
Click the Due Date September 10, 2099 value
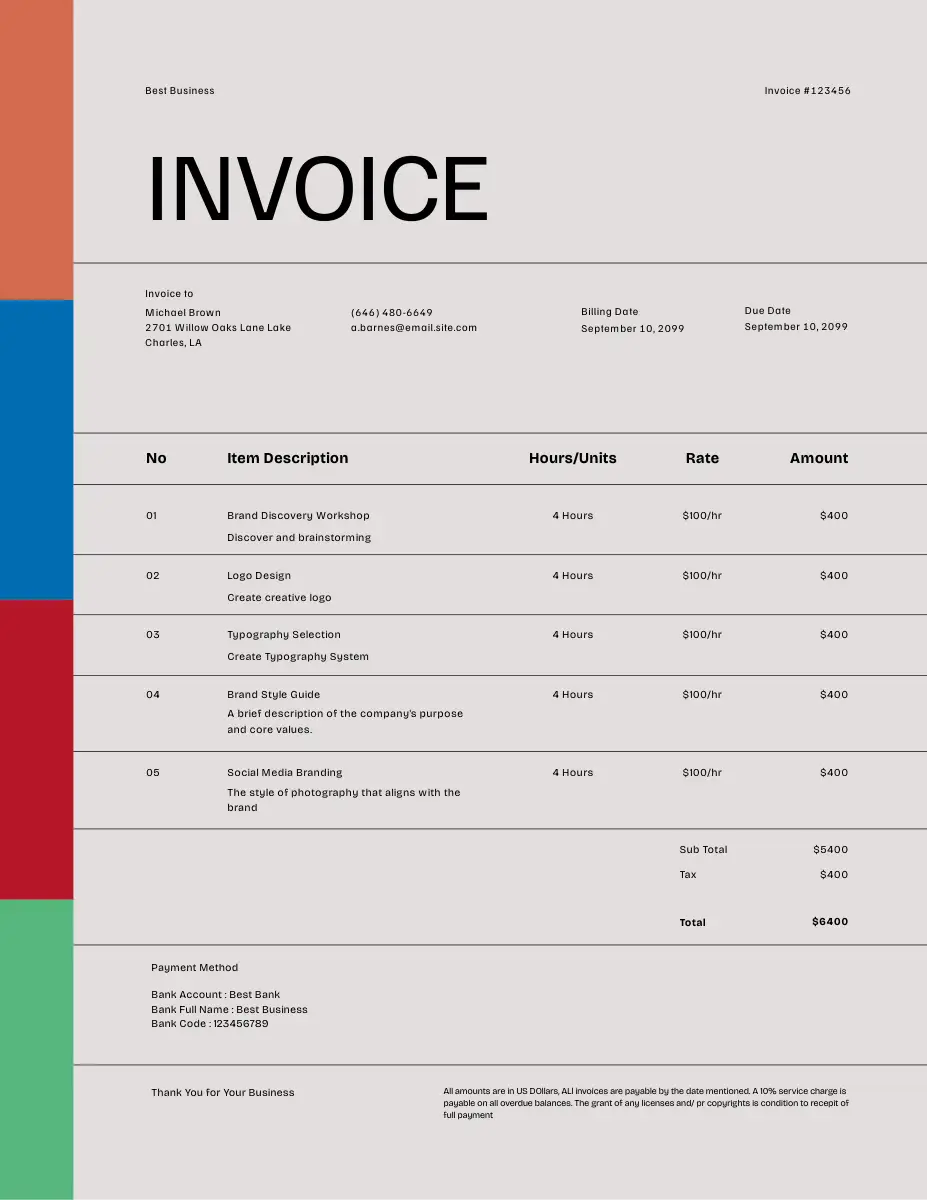795,327
